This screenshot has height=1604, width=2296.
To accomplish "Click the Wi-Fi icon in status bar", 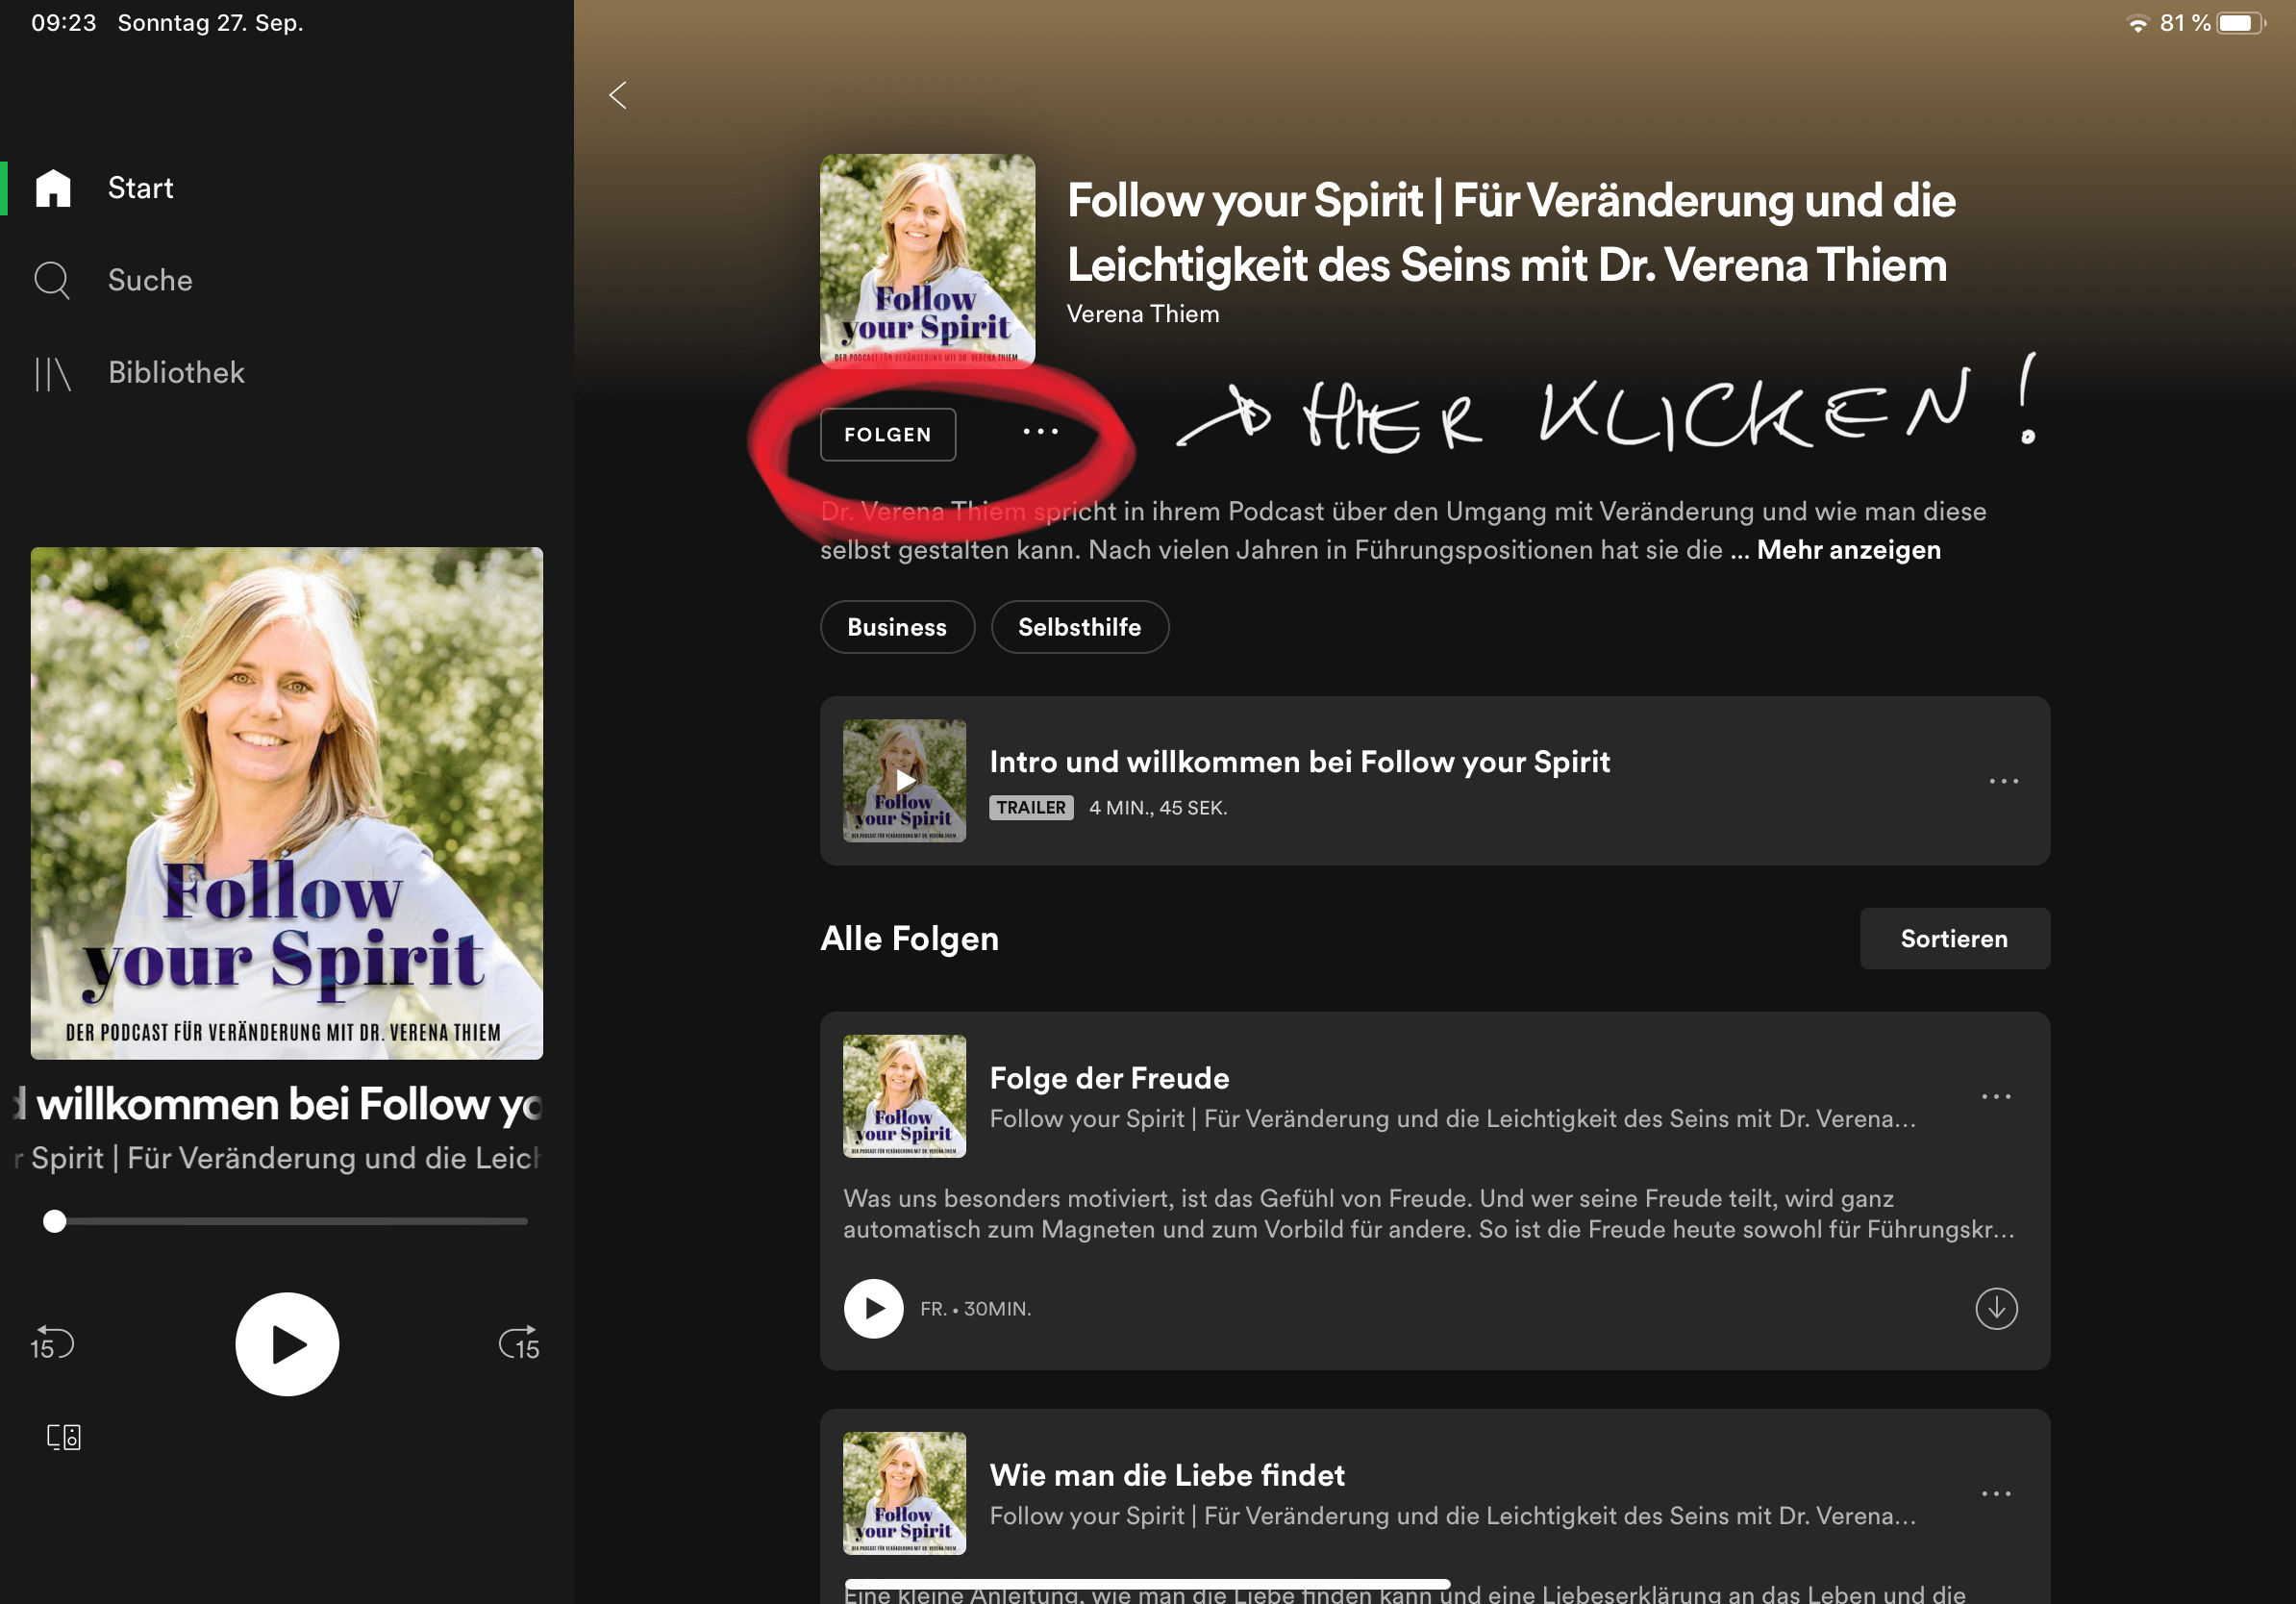I will 2137,23.
